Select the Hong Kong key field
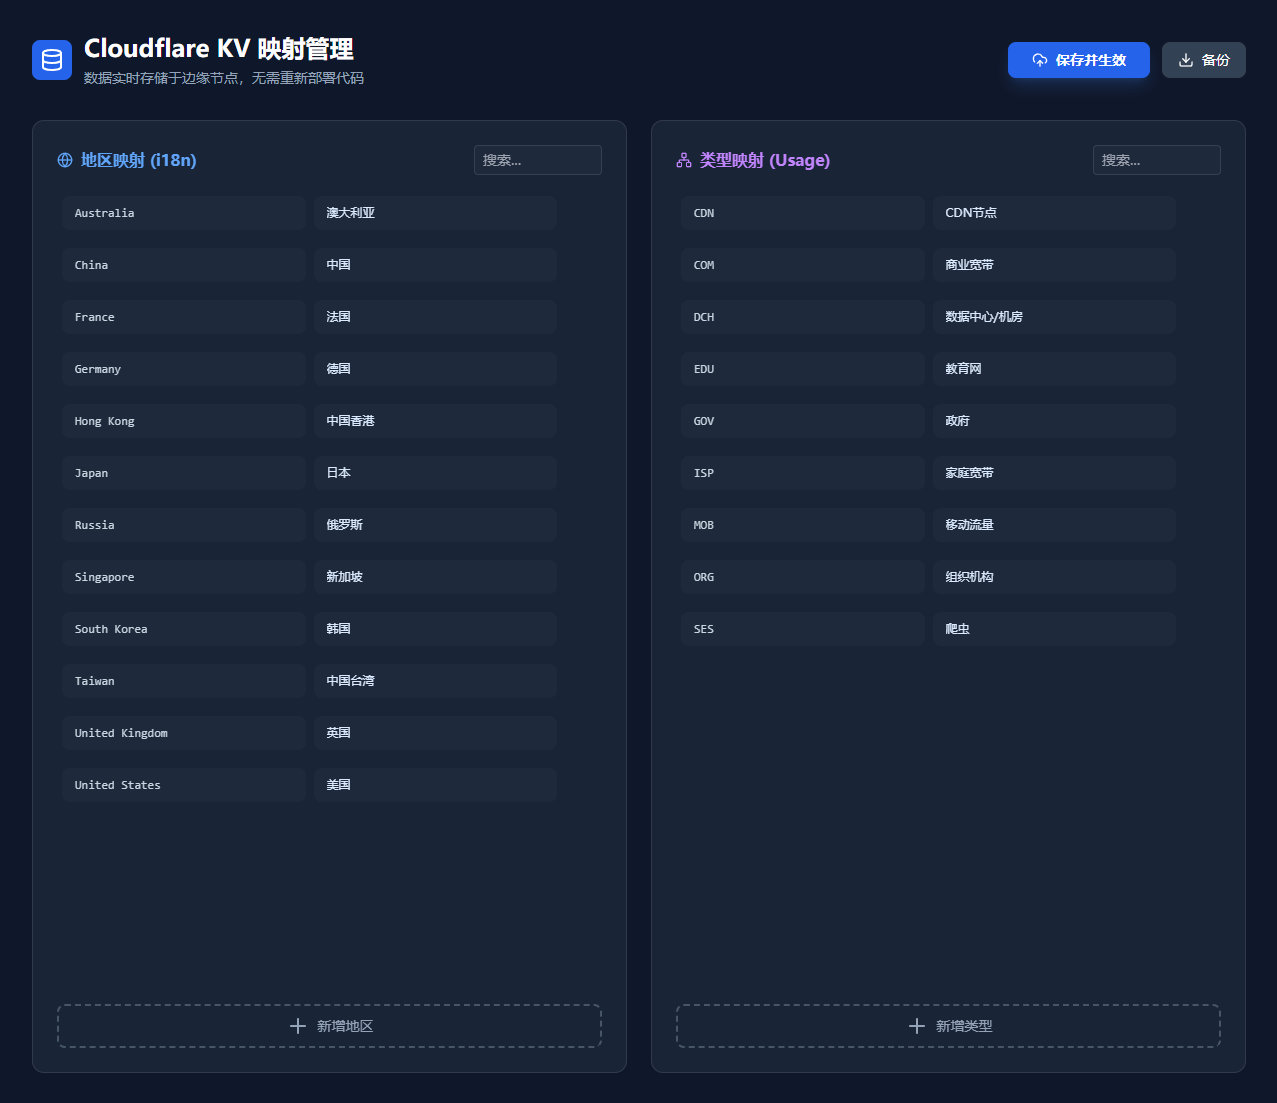This screenshot has height=1103, width=1277. point(184,421)
